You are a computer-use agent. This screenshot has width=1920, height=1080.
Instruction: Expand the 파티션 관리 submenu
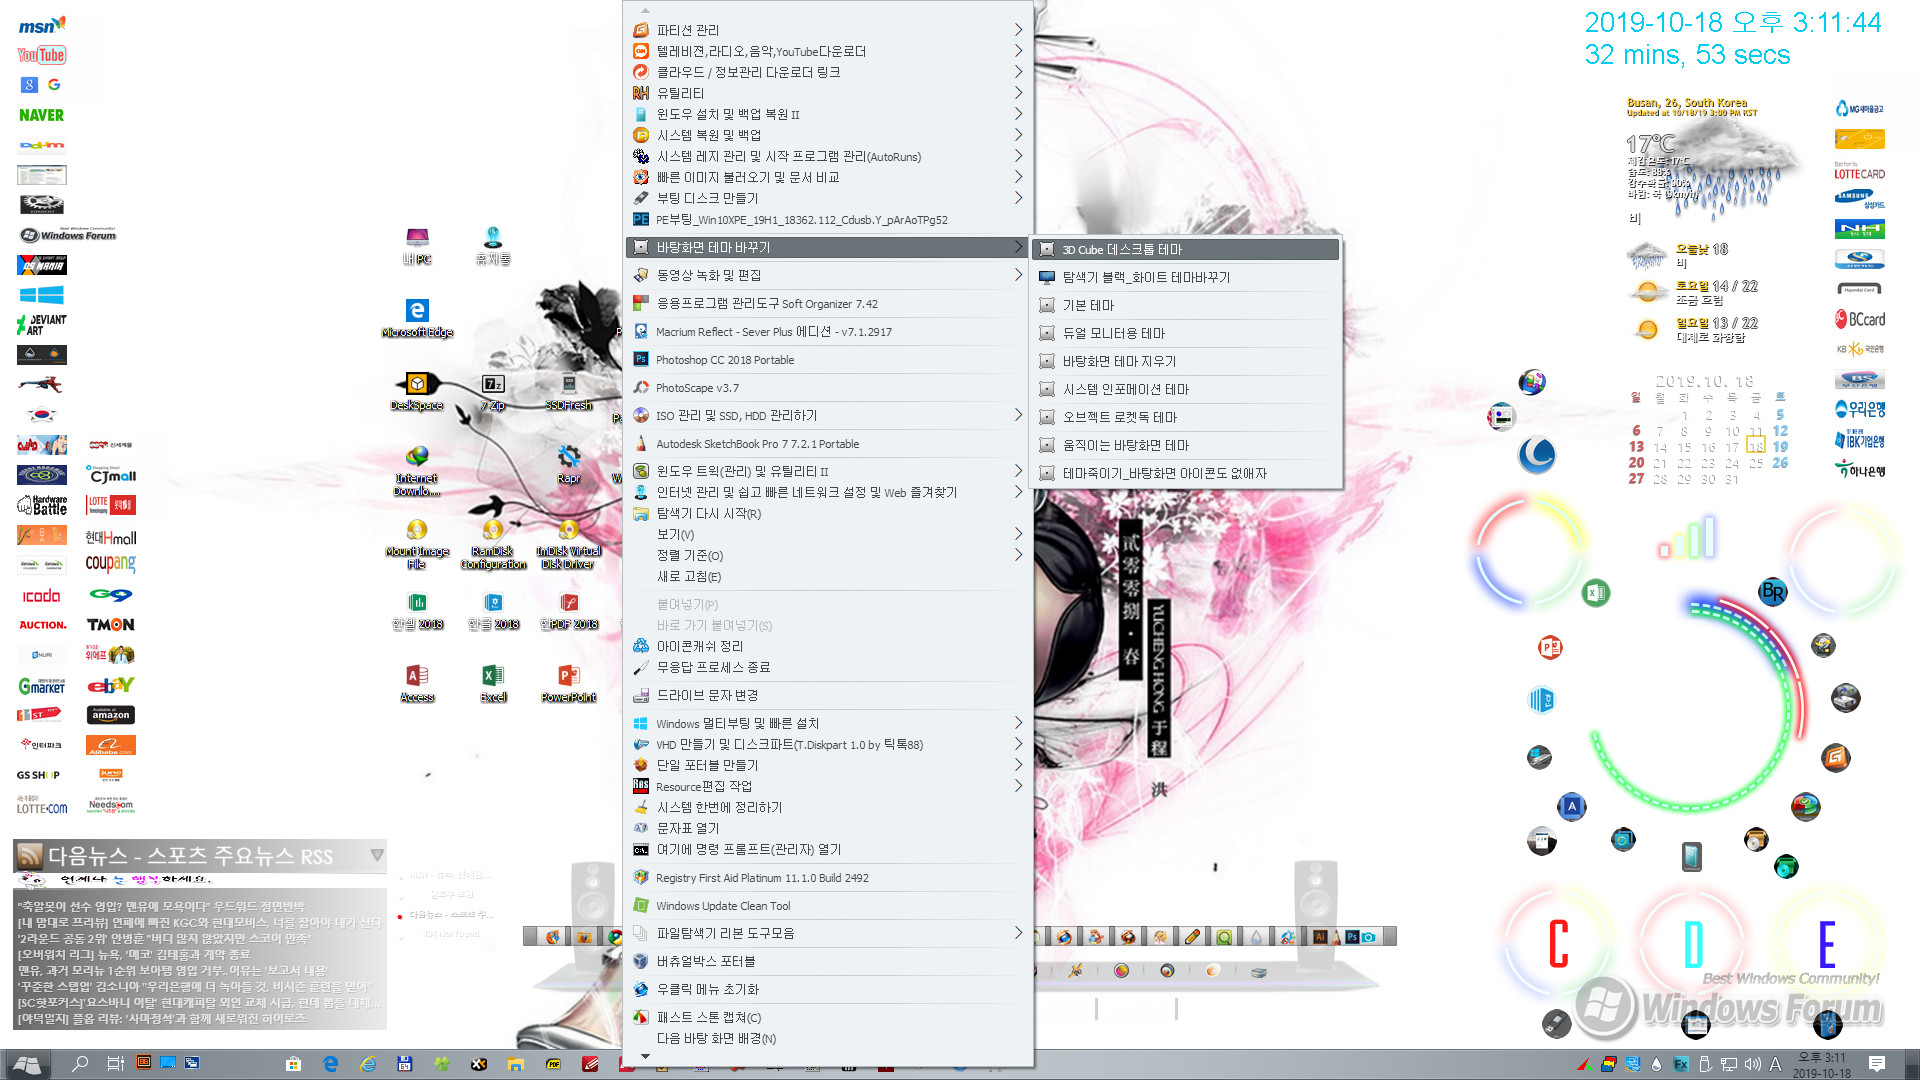coord(828,30)
